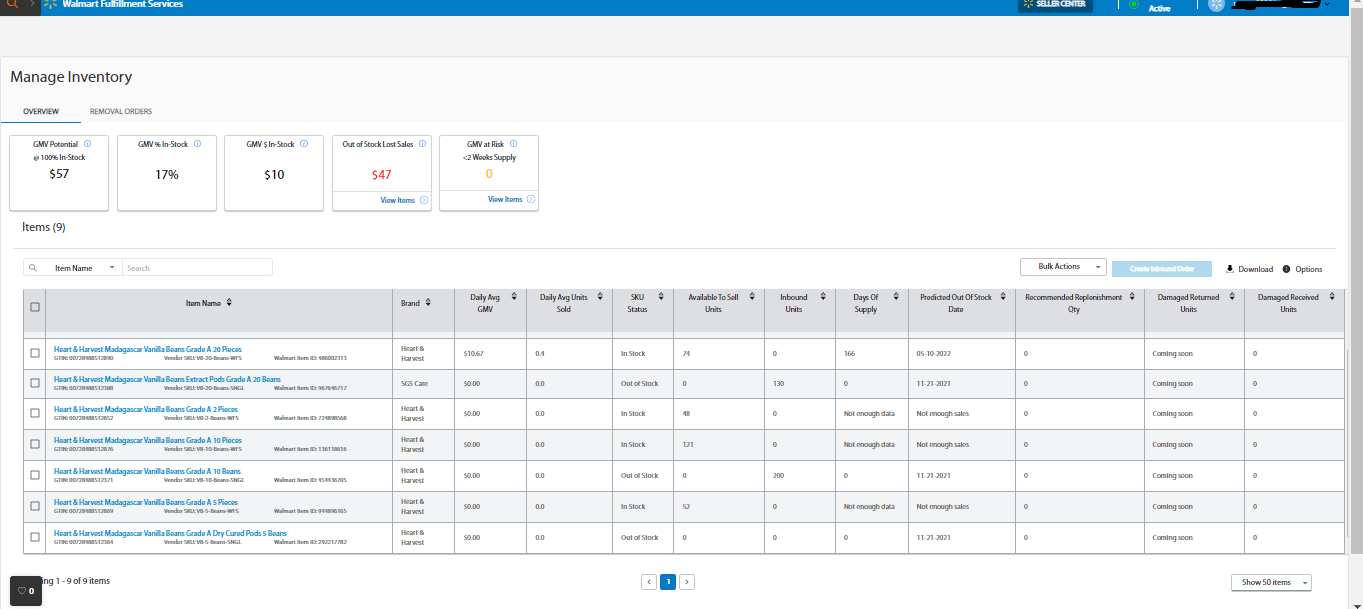Switch to the Overview tab
Image resolution: width=1363 pixels, height=609 pixels.
click(41, 111)
